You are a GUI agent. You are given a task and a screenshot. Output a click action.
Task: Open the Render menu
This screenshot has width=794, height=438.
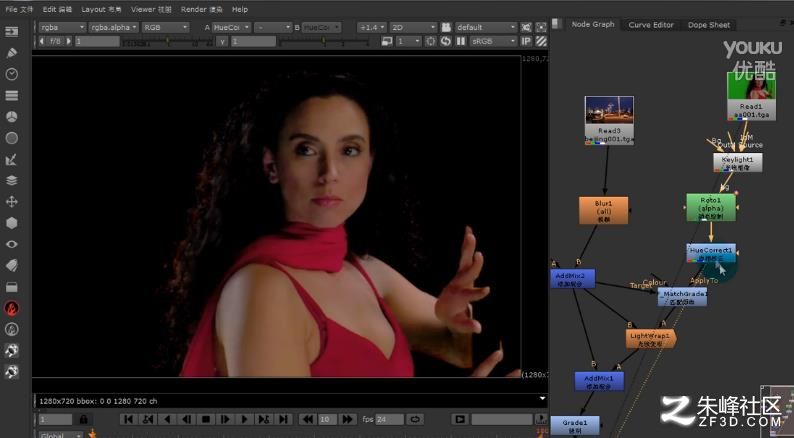tap(201, 9)
